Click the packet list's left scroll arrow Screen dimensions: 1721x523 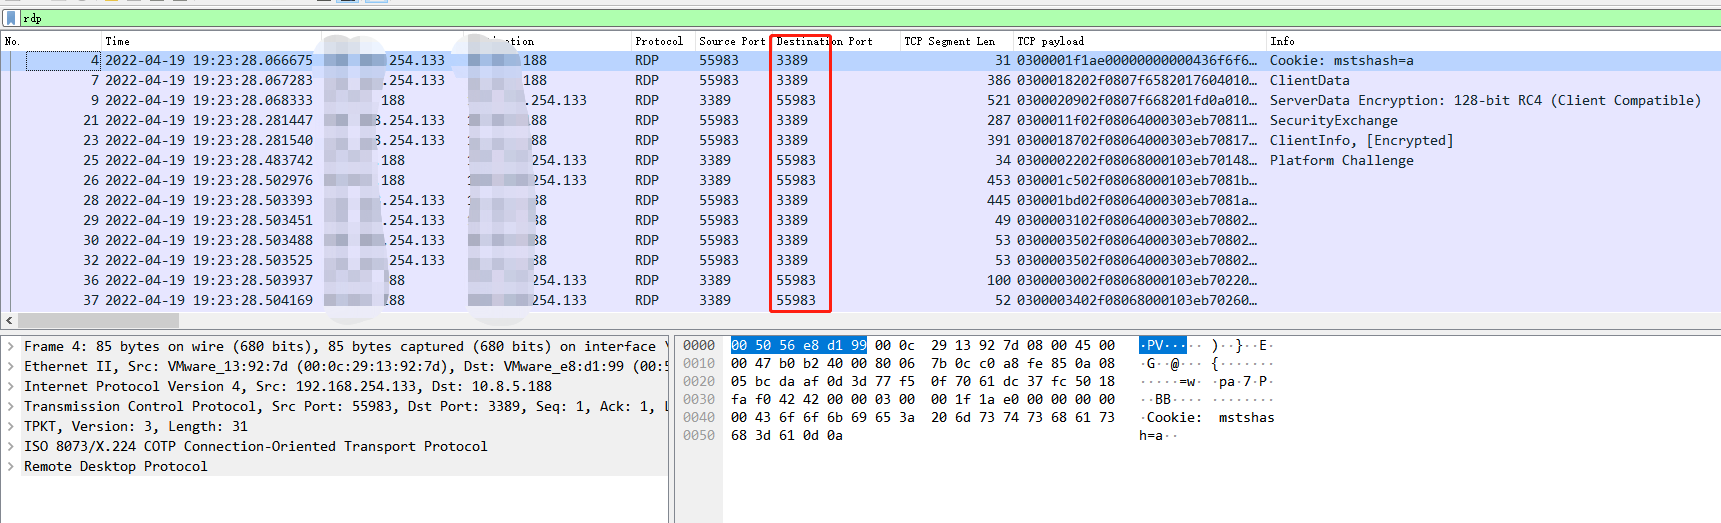(x=9, y=321)
